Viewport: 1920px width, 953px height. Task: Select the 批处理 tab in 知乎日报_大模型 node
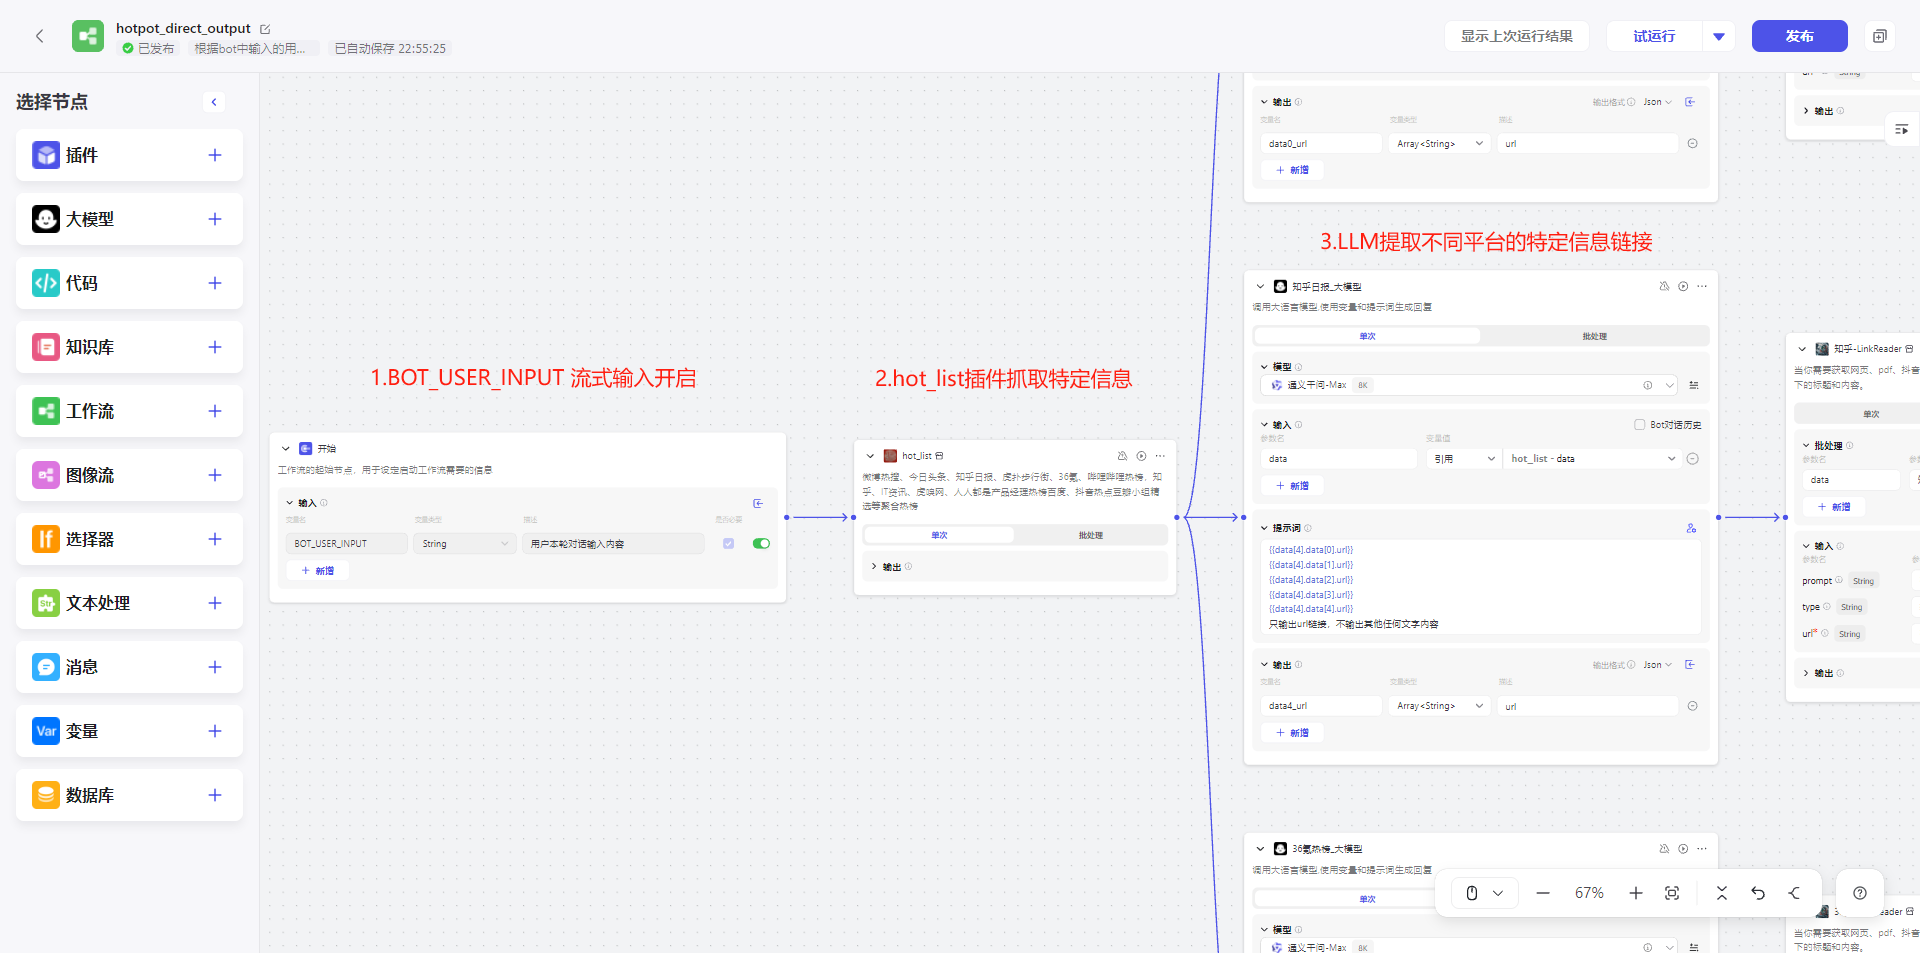(x=1594, y=336)
